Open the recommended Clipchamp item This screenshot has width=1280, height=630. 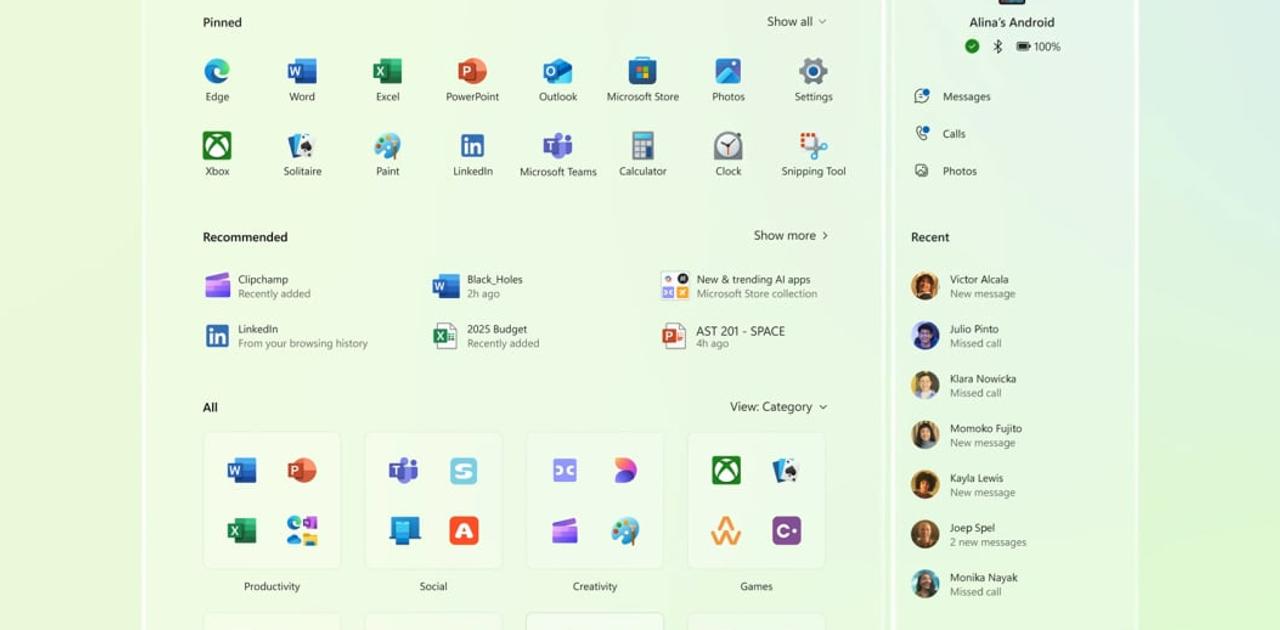258,286
